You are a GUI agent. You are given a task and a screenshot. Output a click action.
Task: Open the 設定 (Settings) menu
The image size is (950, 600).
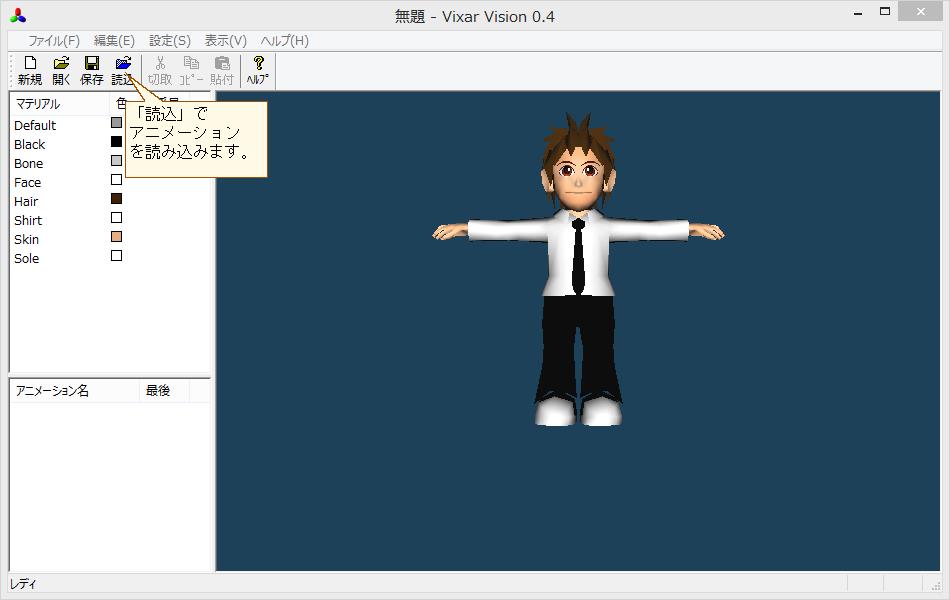(x=168, y=40)
